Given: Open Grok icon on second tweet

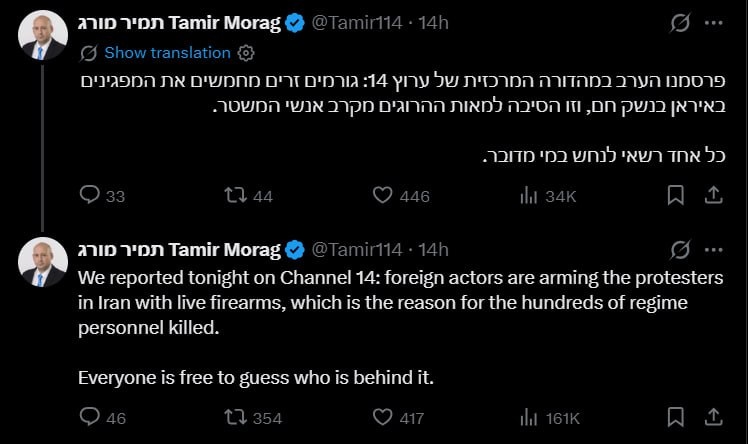Looking at the screenshot, I should tap(680, 250).
